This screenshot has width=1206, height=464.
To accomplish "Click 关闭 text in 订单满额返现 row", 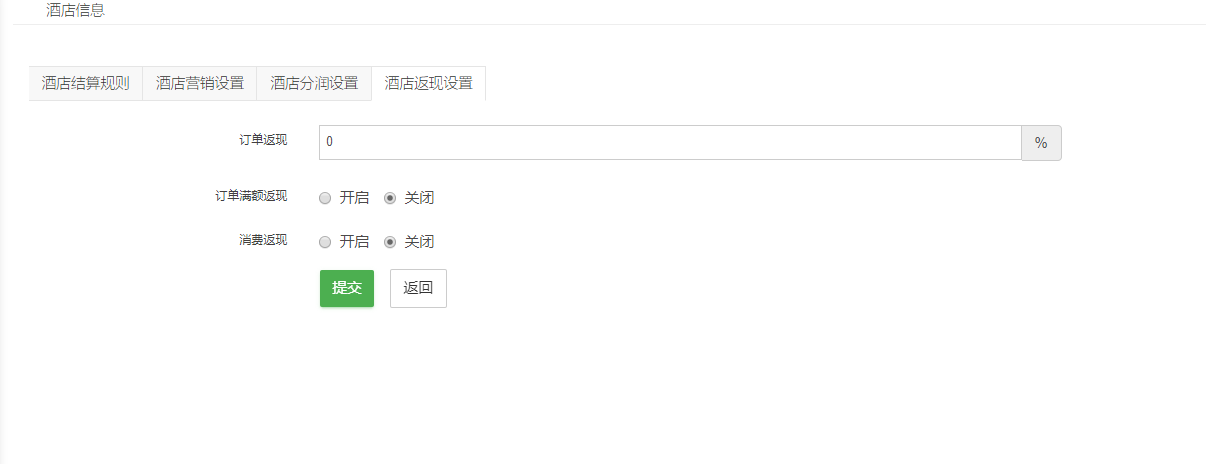I will [419, 198].
